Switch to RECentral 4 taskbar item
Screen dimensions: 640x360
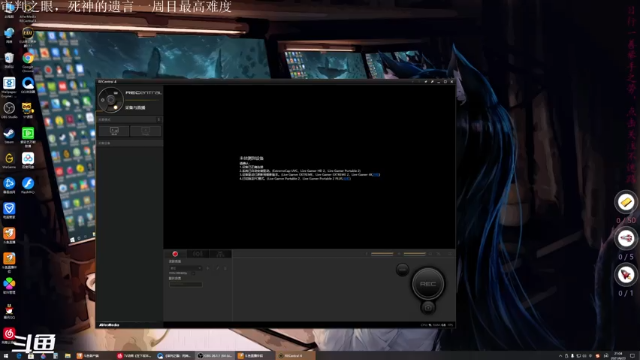pyautogui.click(x=296, y=356)
